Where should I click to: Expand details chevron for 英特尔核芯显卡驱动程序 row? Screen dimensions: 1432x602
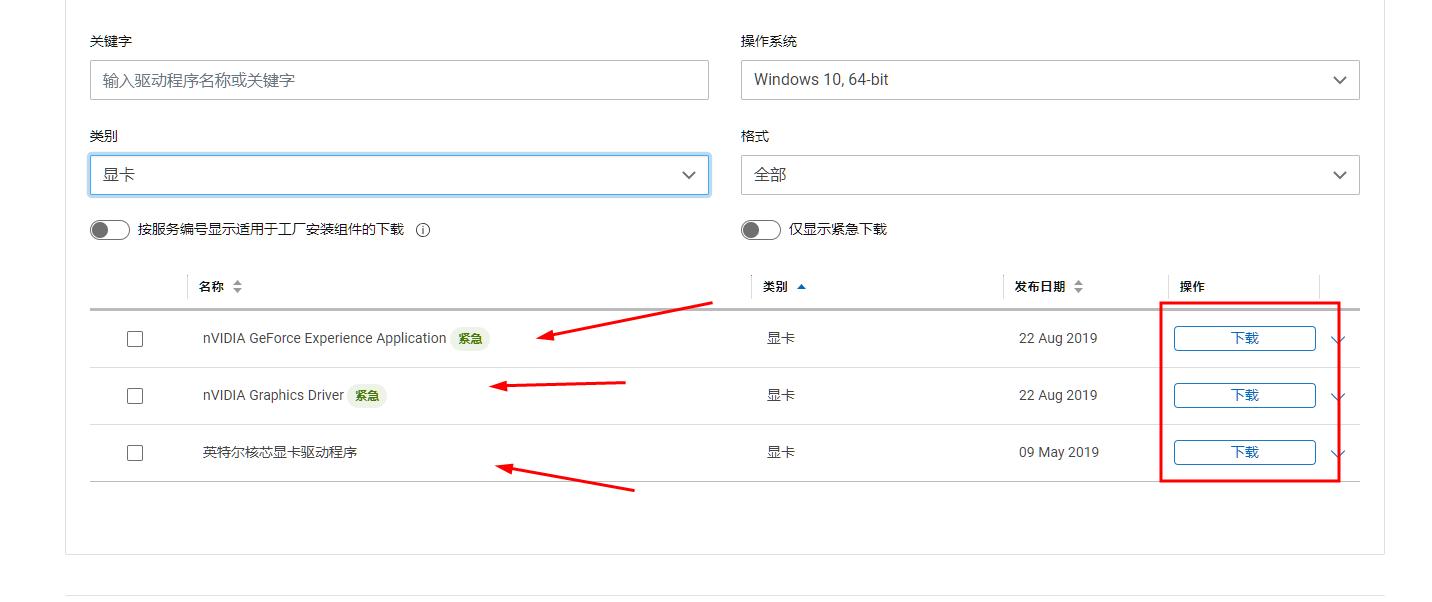[x=1338, y=452]
